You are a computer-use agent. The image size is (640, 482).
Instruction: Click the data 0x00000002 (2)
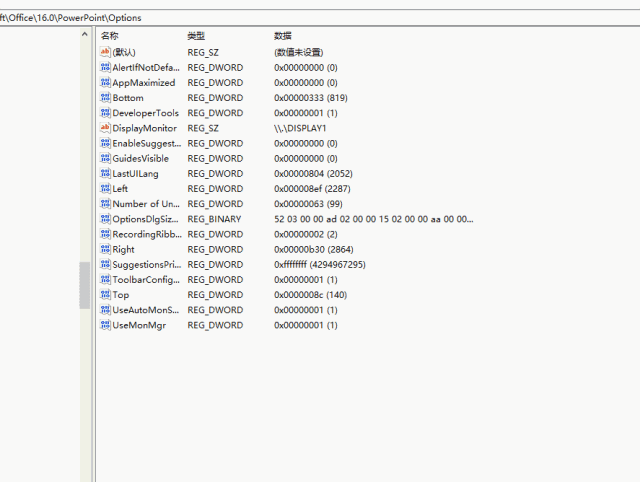point(306,234)
